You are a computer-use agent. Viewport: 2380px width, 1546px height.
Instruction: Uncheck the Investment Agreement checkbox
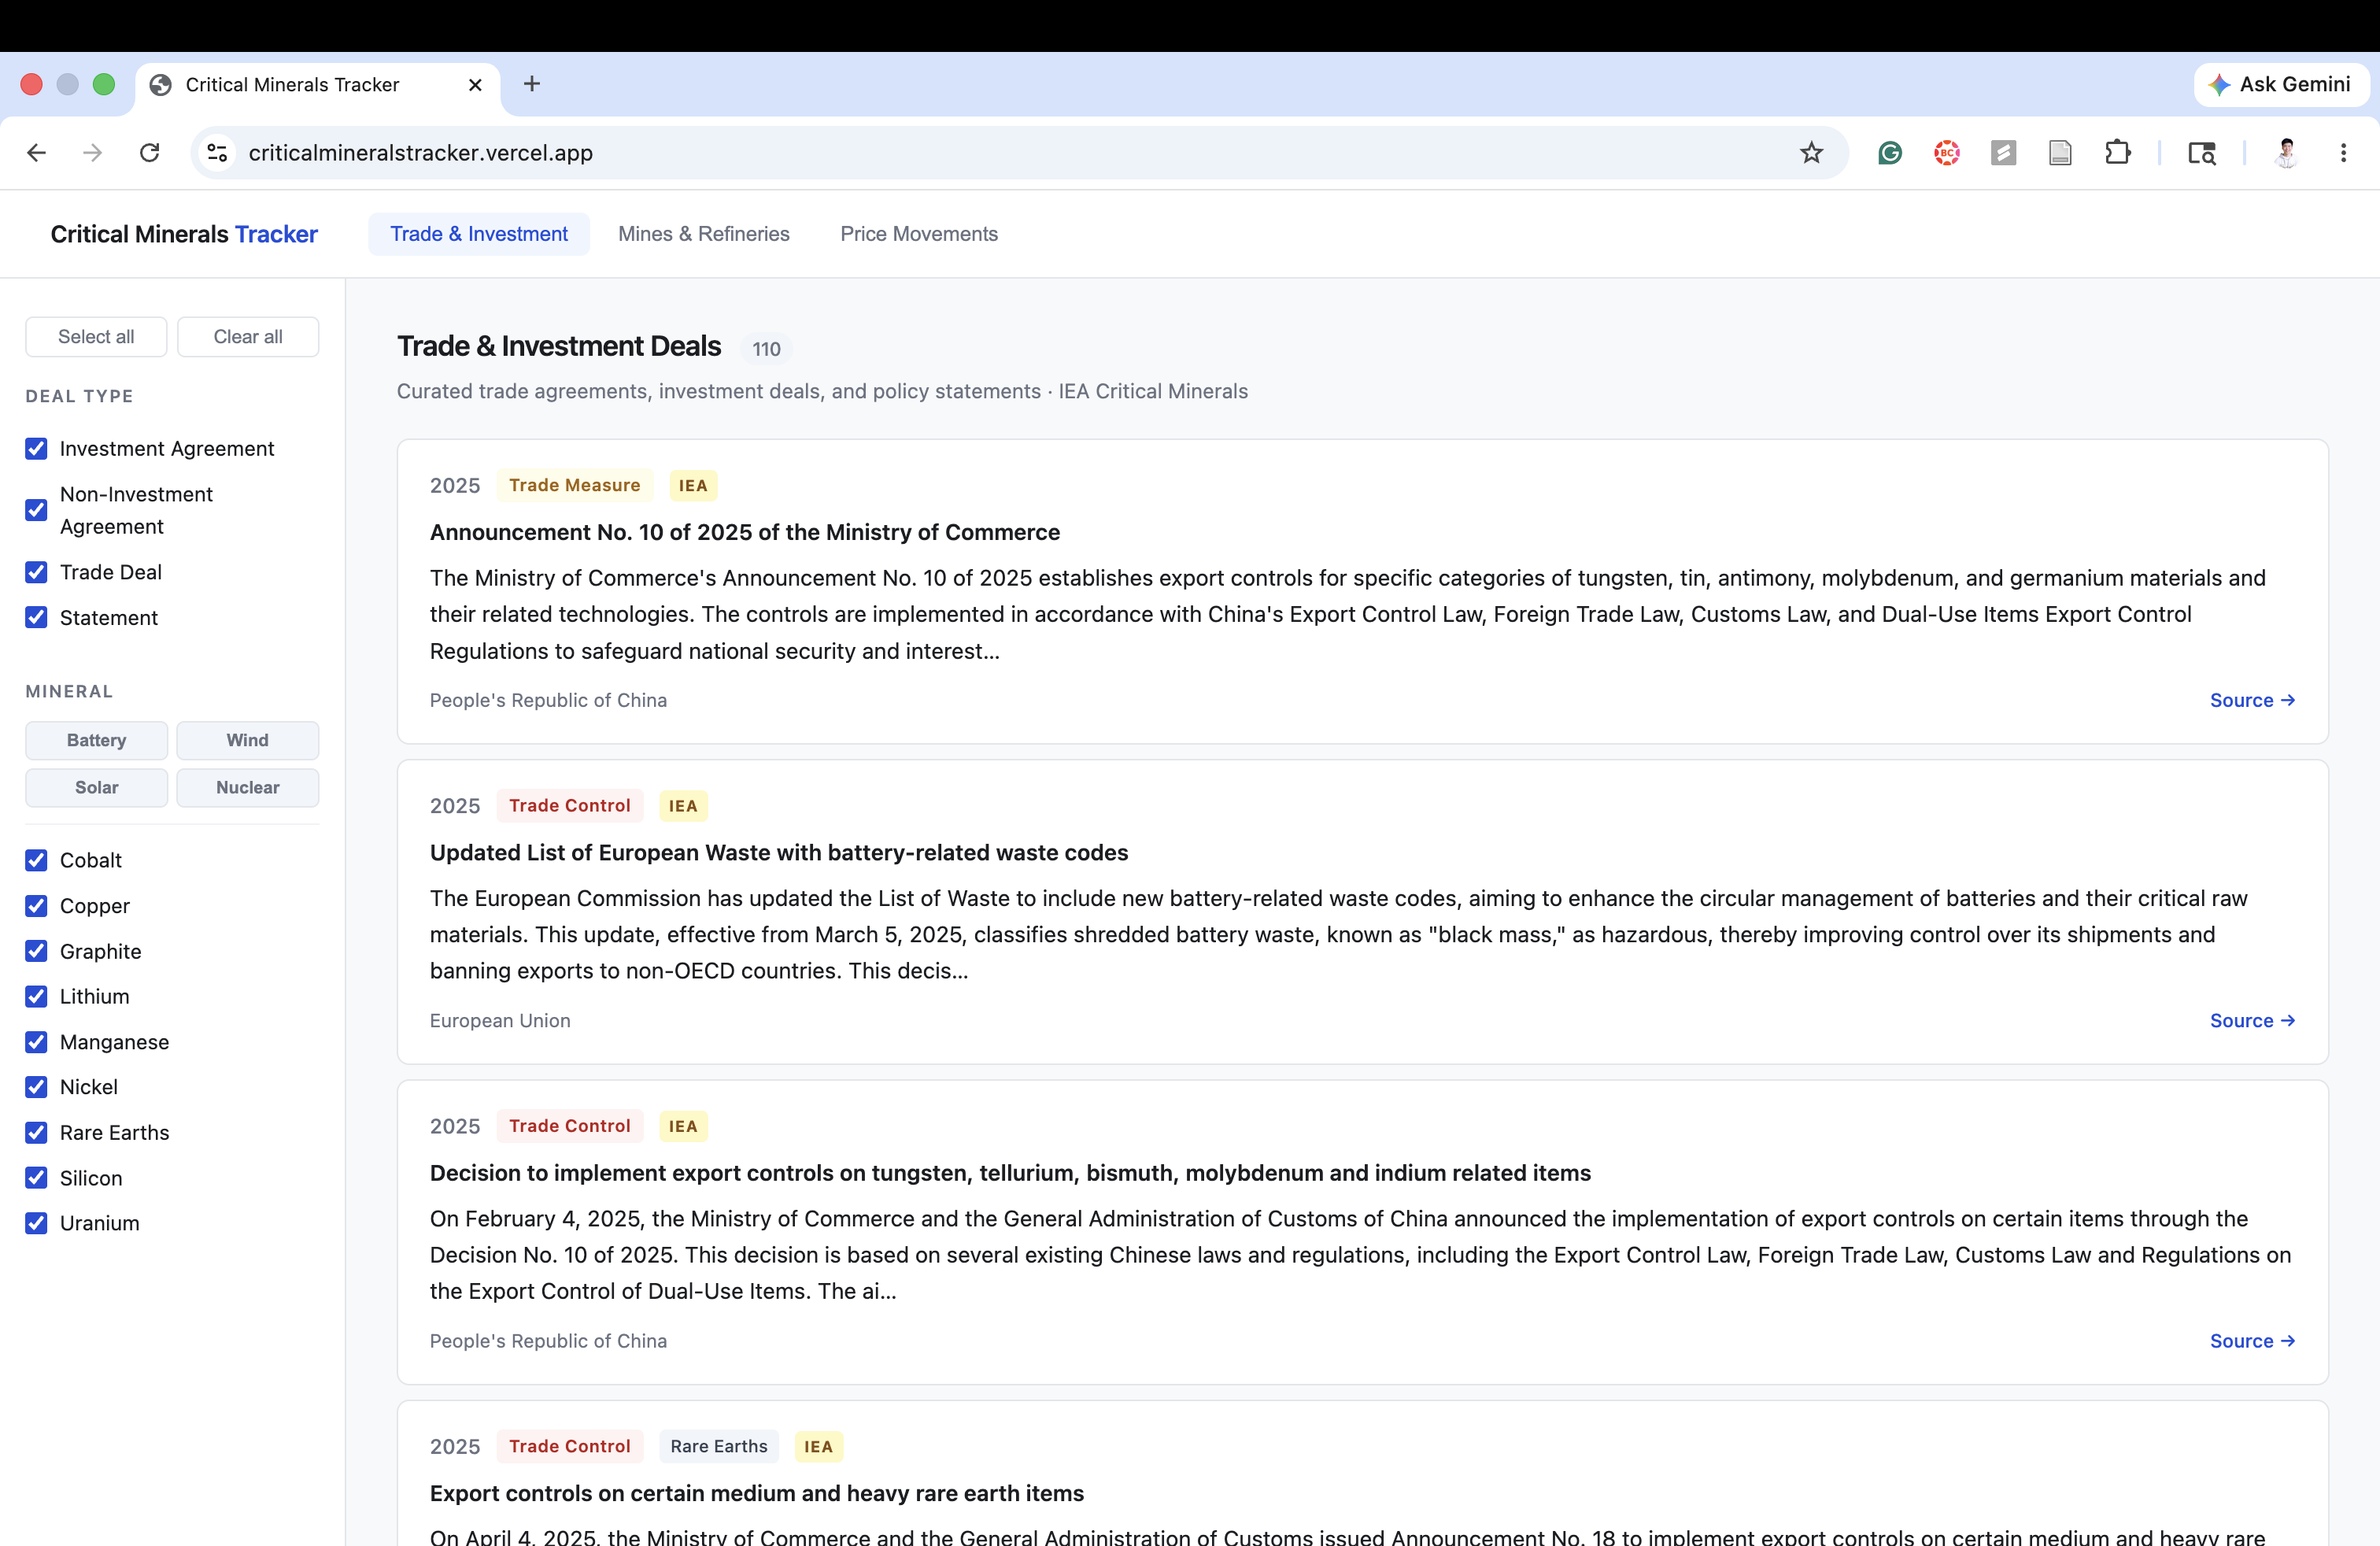pos(37,449)
